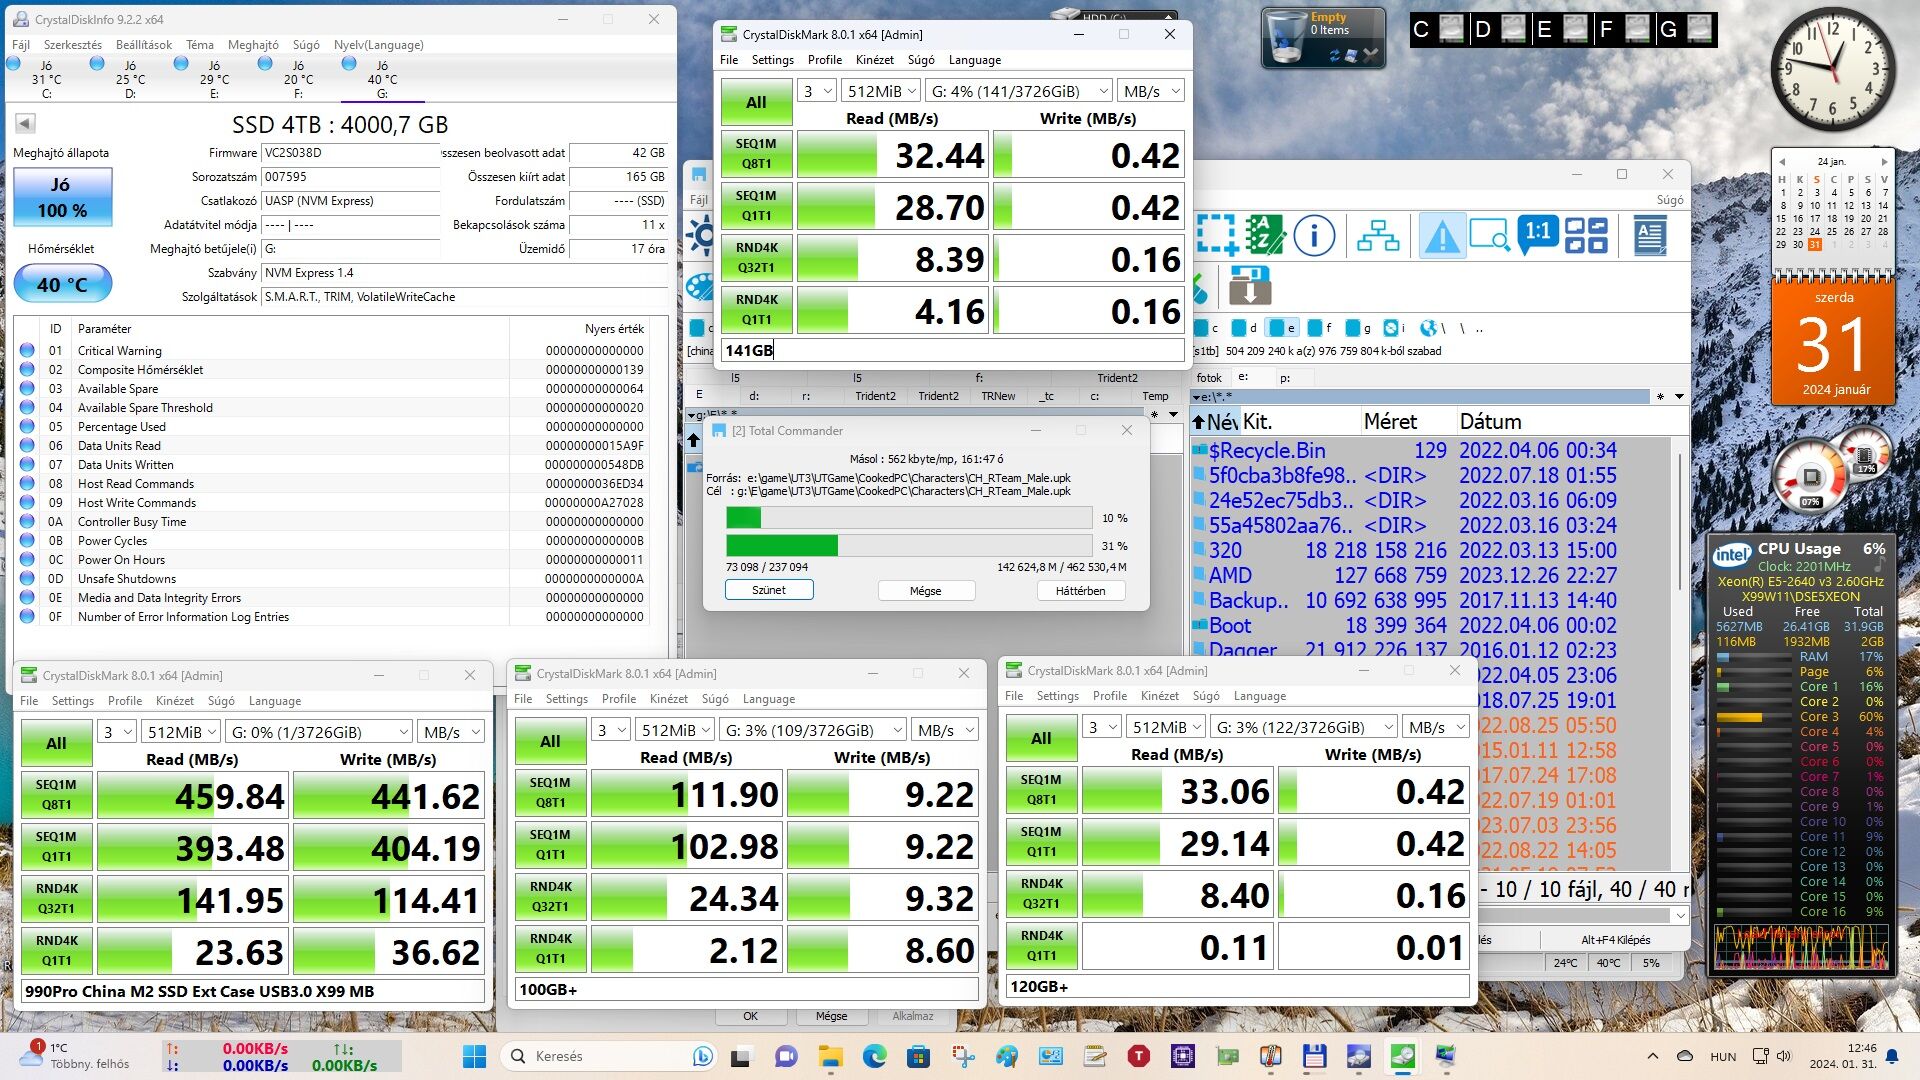1920x1080 pixels.
Task: Open Profile menu in 141GB CrystalDiskMark window
Action: pos(825,60)
